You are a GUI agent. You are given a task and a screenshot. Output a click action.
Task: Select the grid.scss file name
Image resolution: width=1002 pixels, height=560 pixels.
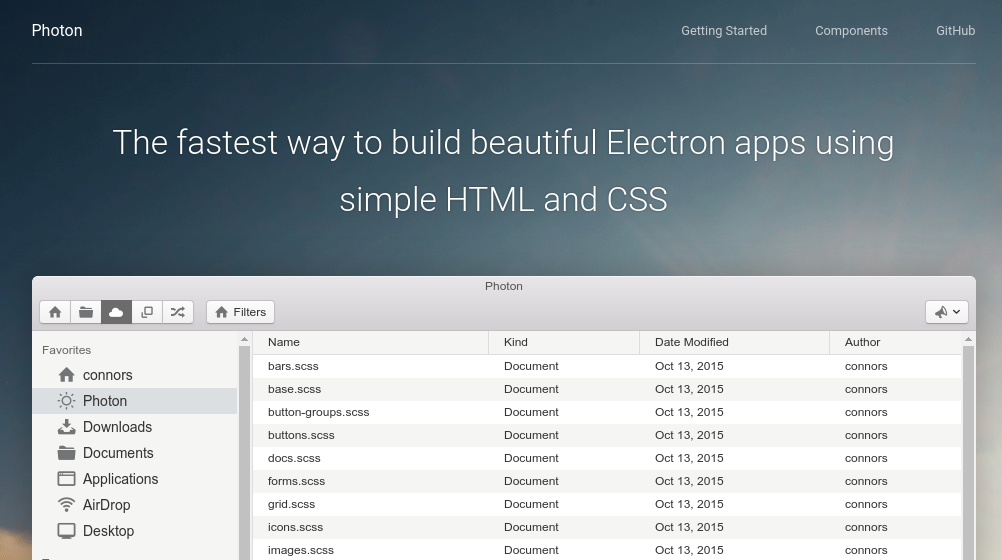(291, 504)
